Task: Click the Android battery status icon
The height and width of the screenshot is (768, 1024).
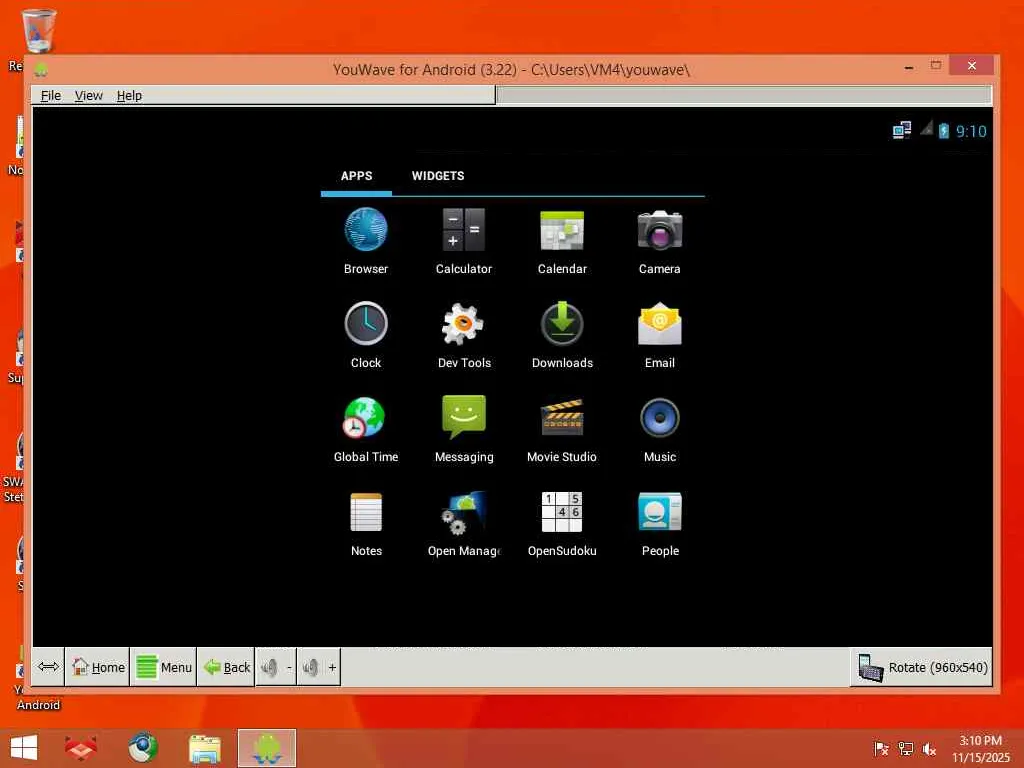Action: click(944, 131)
